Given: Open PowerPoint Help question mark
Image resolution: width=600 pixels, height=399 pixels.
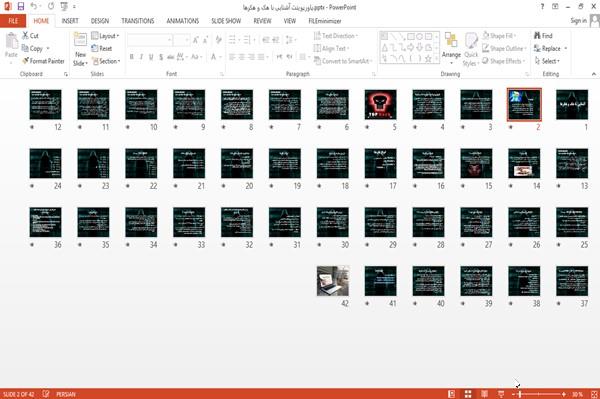Looking at the screenshot, I should (x=542, y=7).
